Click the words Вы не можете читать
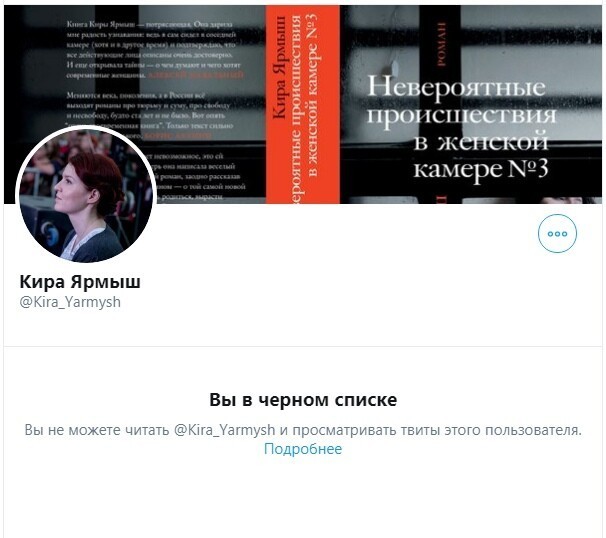This screenshot has width=606, height=538. [x=97, y=430]
